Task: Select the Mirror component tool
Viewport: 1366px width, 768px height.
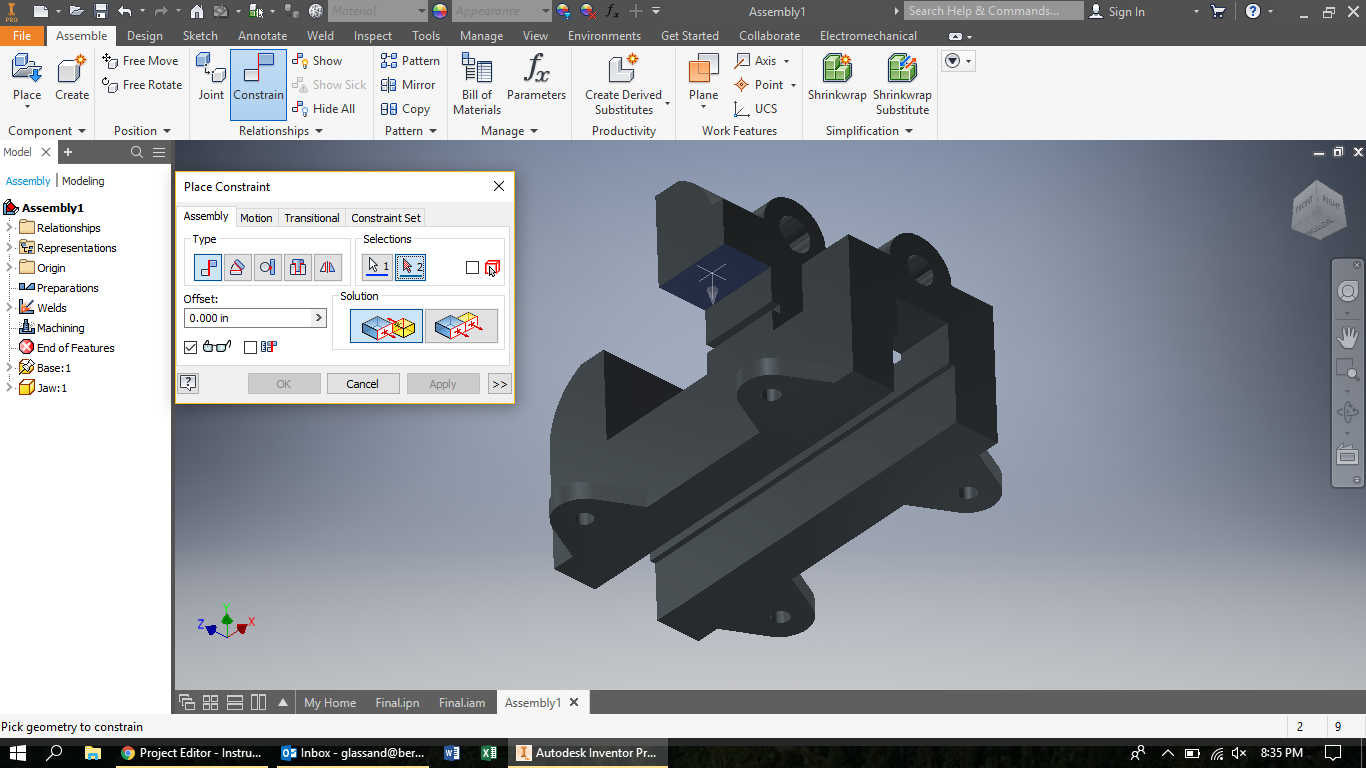Action: 409,85
